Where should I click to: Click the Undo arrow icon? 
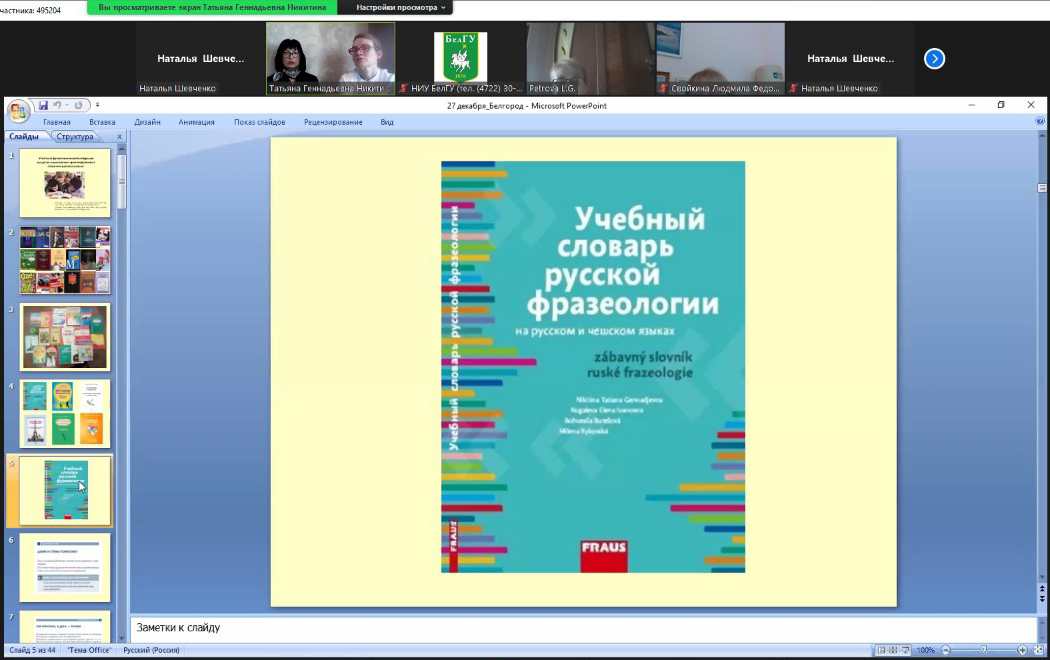[x=59, y=105]
